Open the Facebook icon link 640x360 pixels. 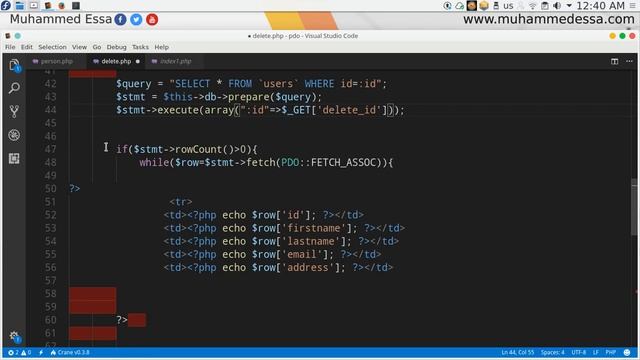click(120, 19)
